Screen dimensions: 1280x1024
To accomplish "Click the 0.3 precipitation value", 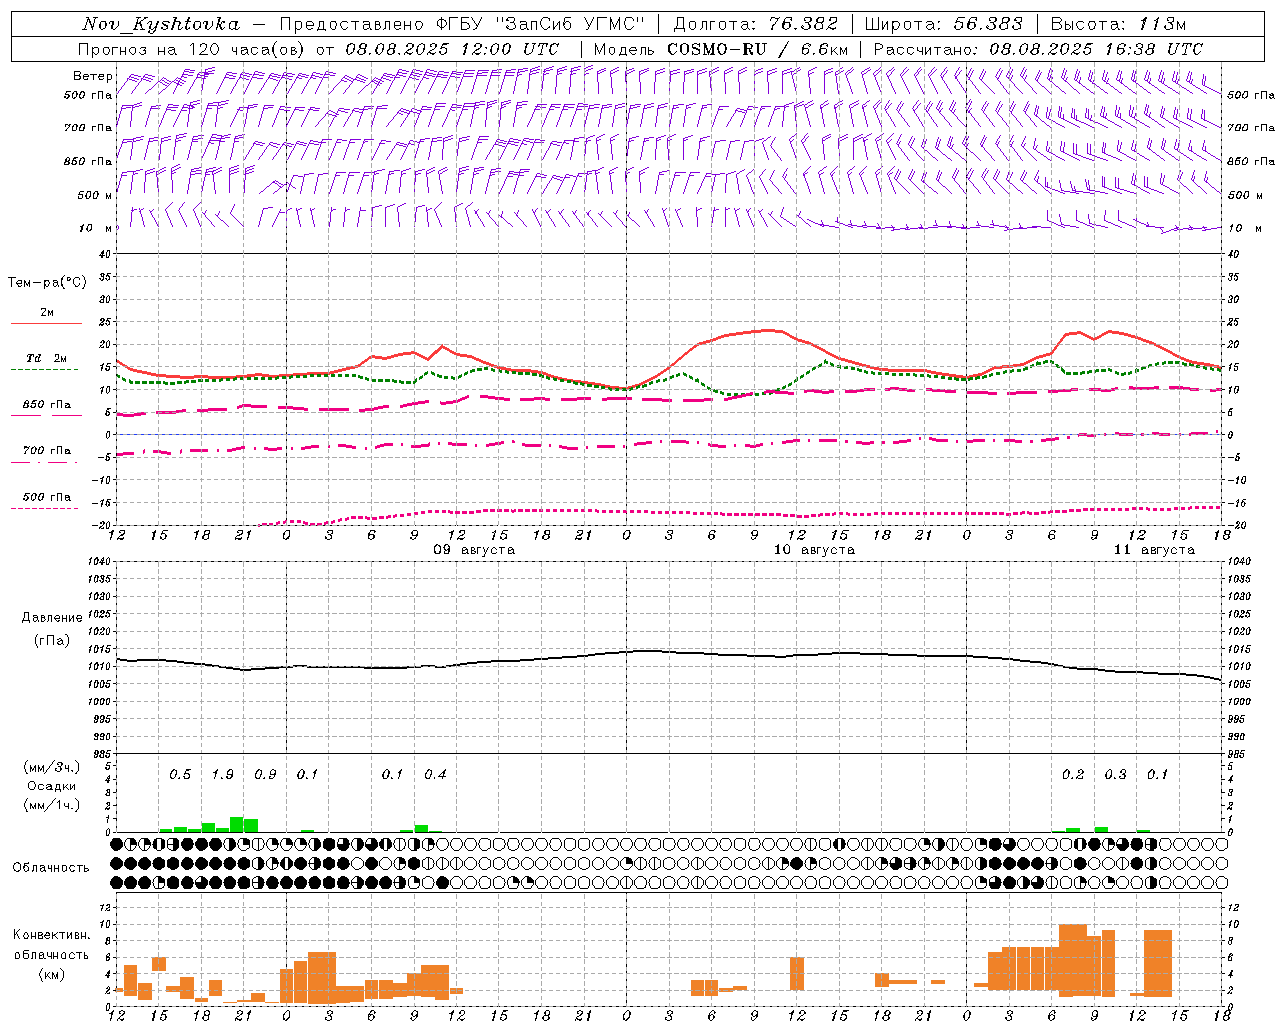I will (1115, 775).
